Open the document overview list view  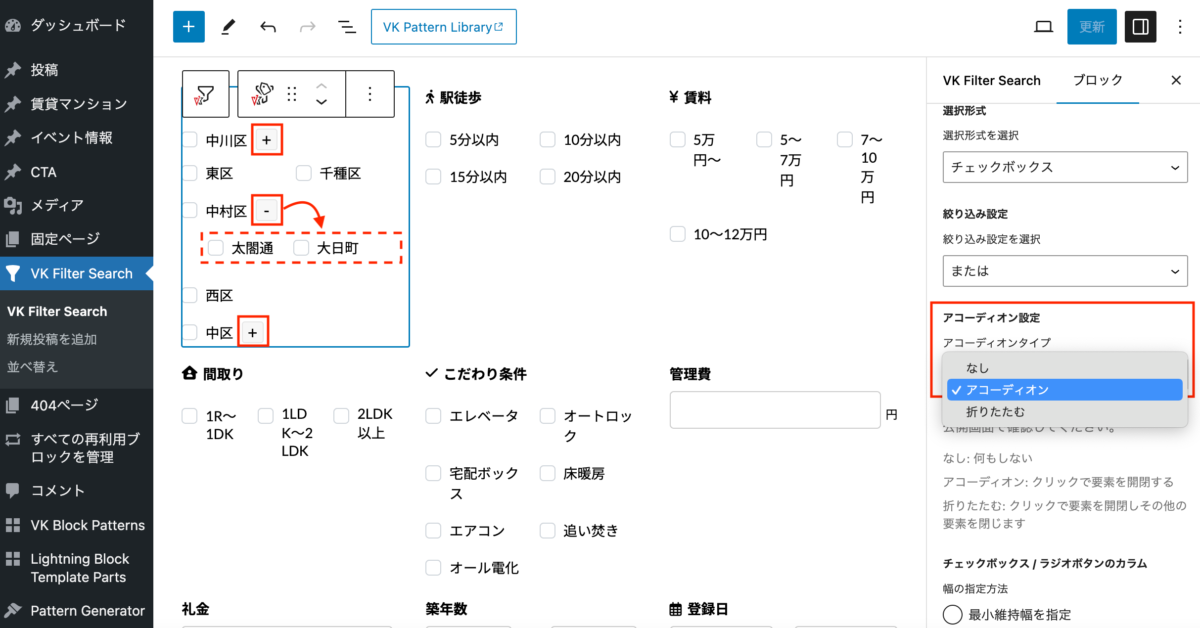pyautogui.click(x=347, y=27)
